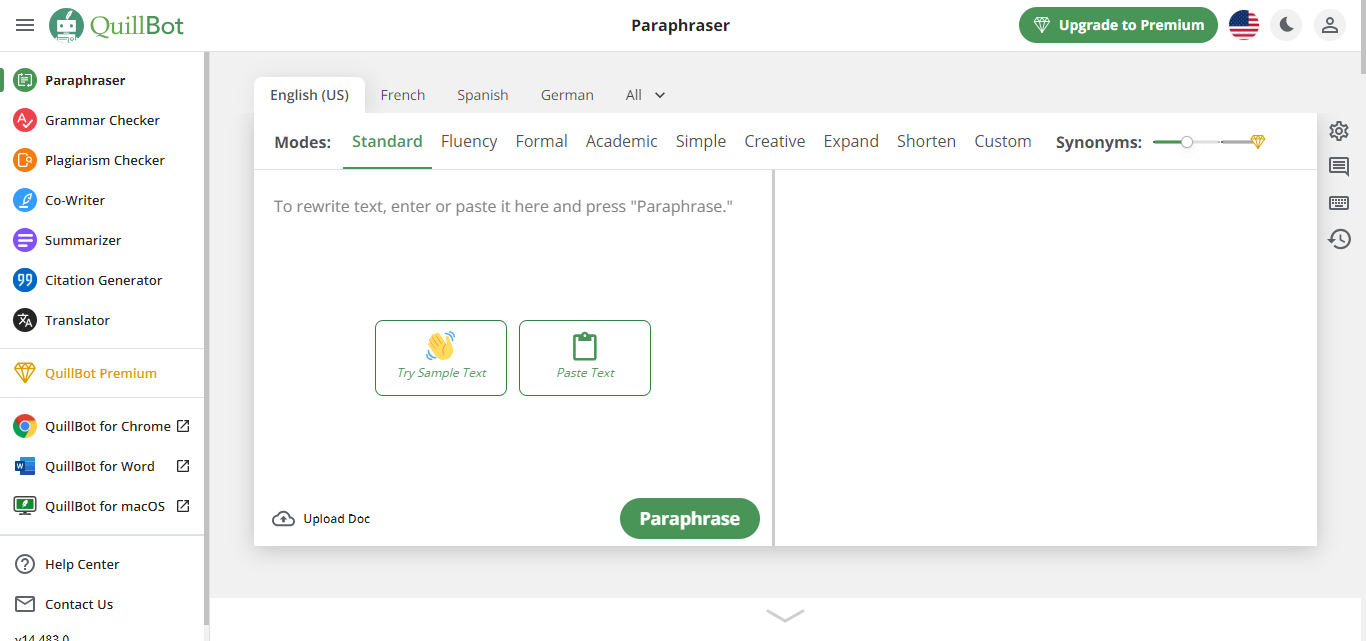Open the Translator tool
Image resolution: width=1366 pixels, height=641 pixels.
click(102, 320)
